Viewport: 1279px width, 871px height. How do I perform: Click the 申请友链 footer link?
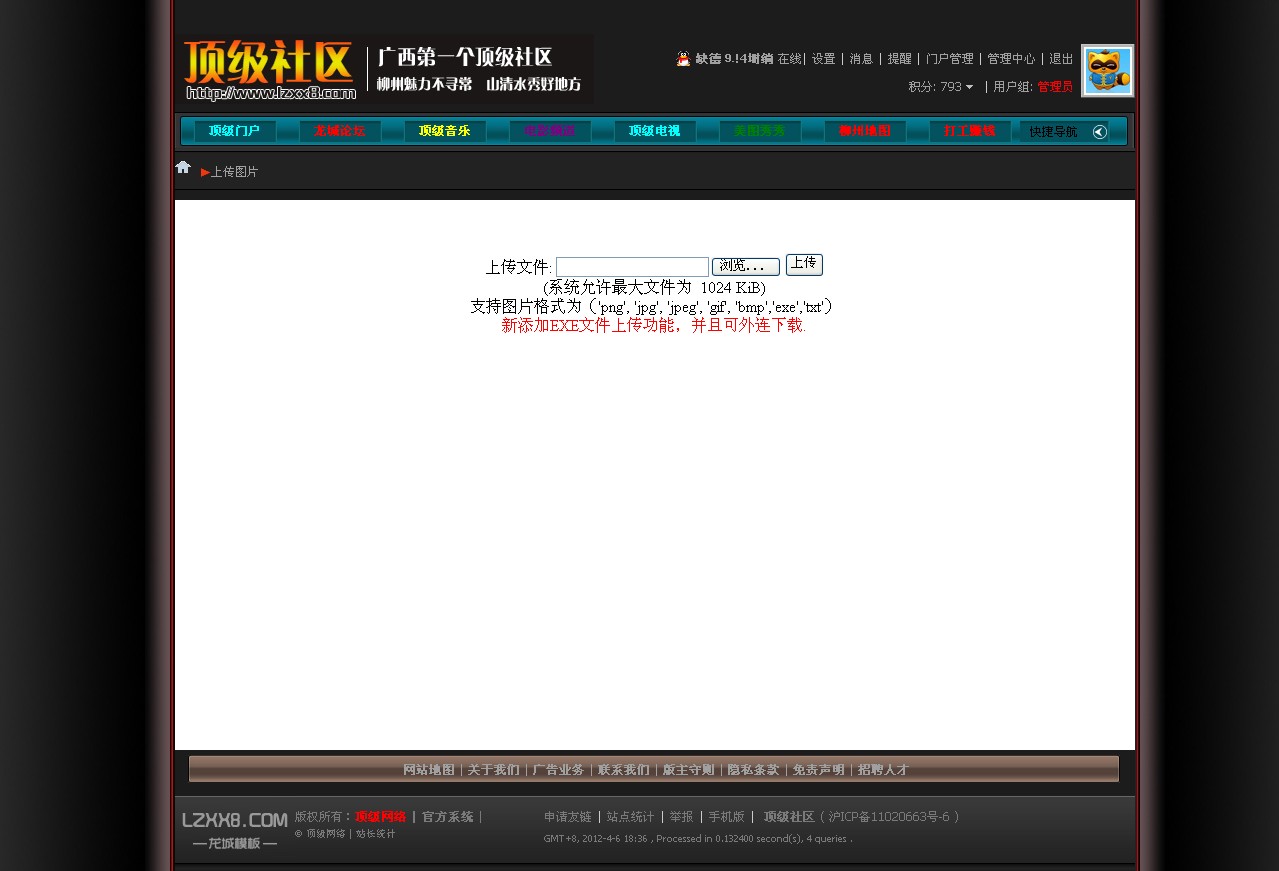[568, 817]
